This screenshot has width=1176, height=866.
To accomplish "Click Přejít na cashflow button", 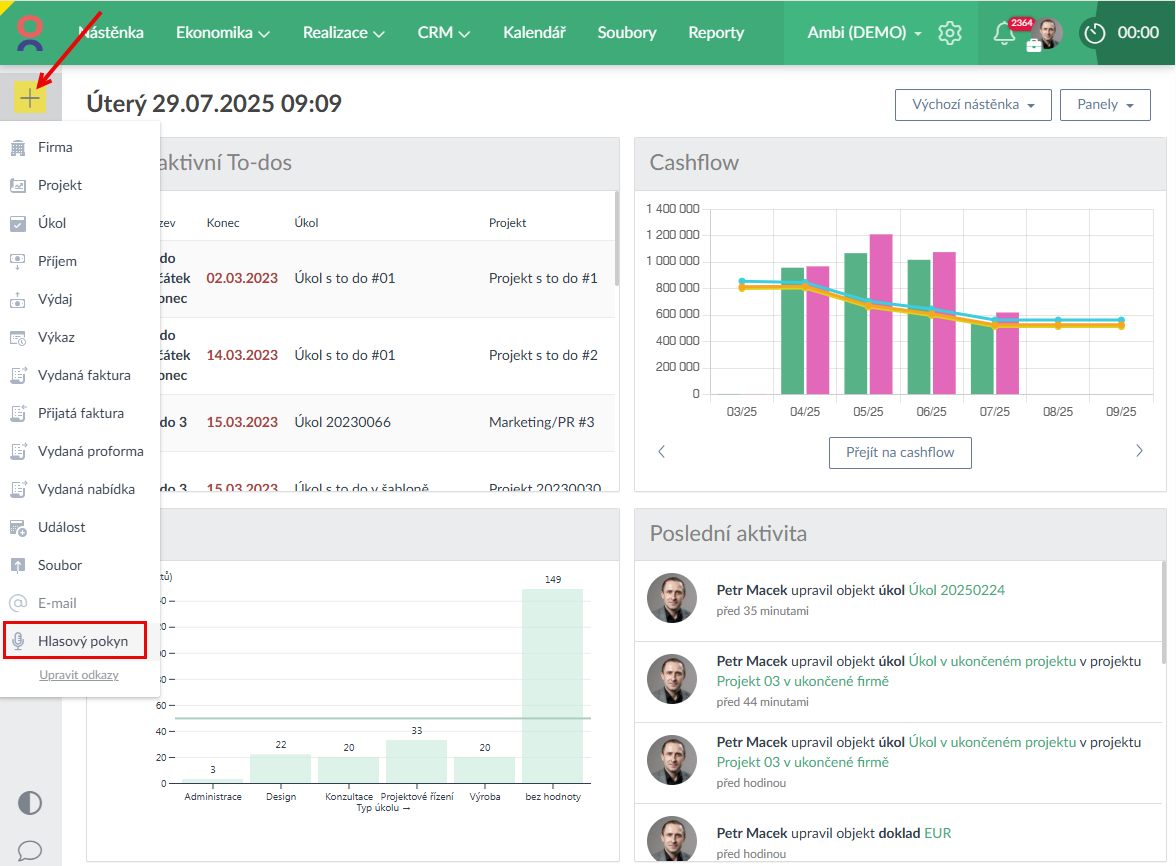I will (900, 452).
